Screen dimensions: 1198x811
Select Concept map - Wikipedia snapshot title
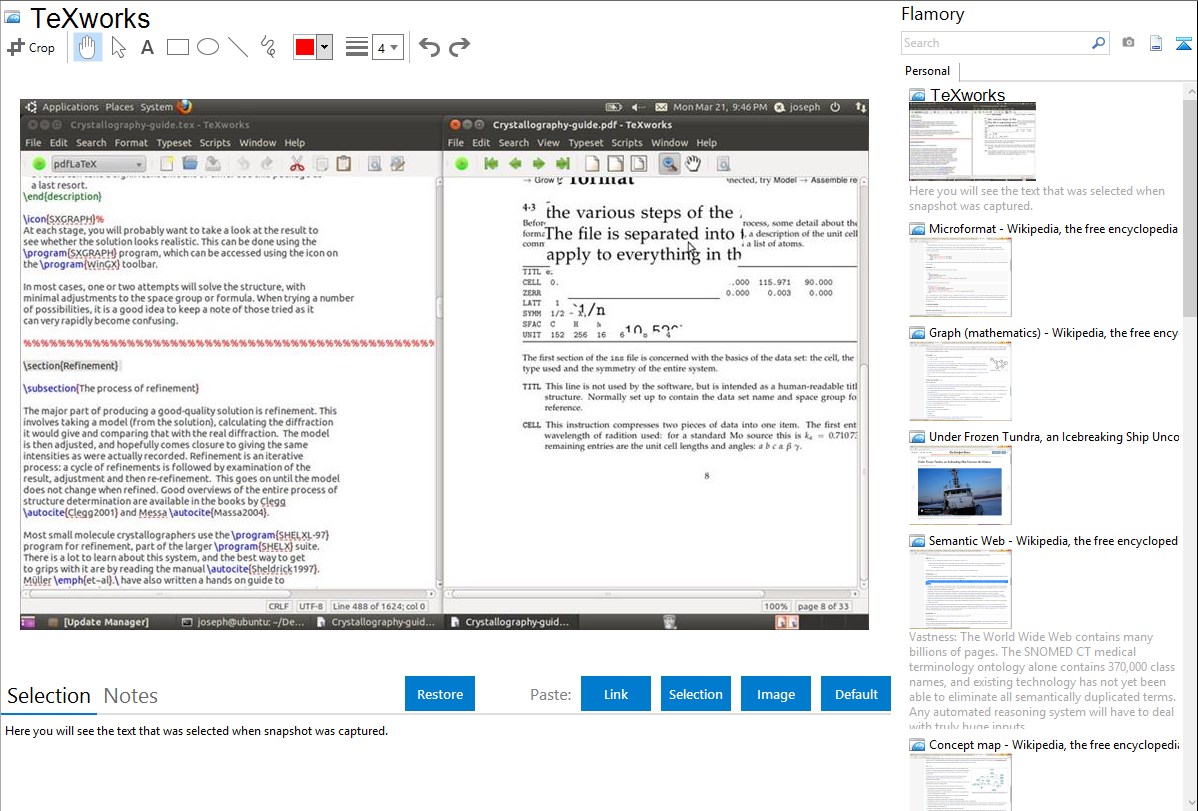click(1054, 744)
